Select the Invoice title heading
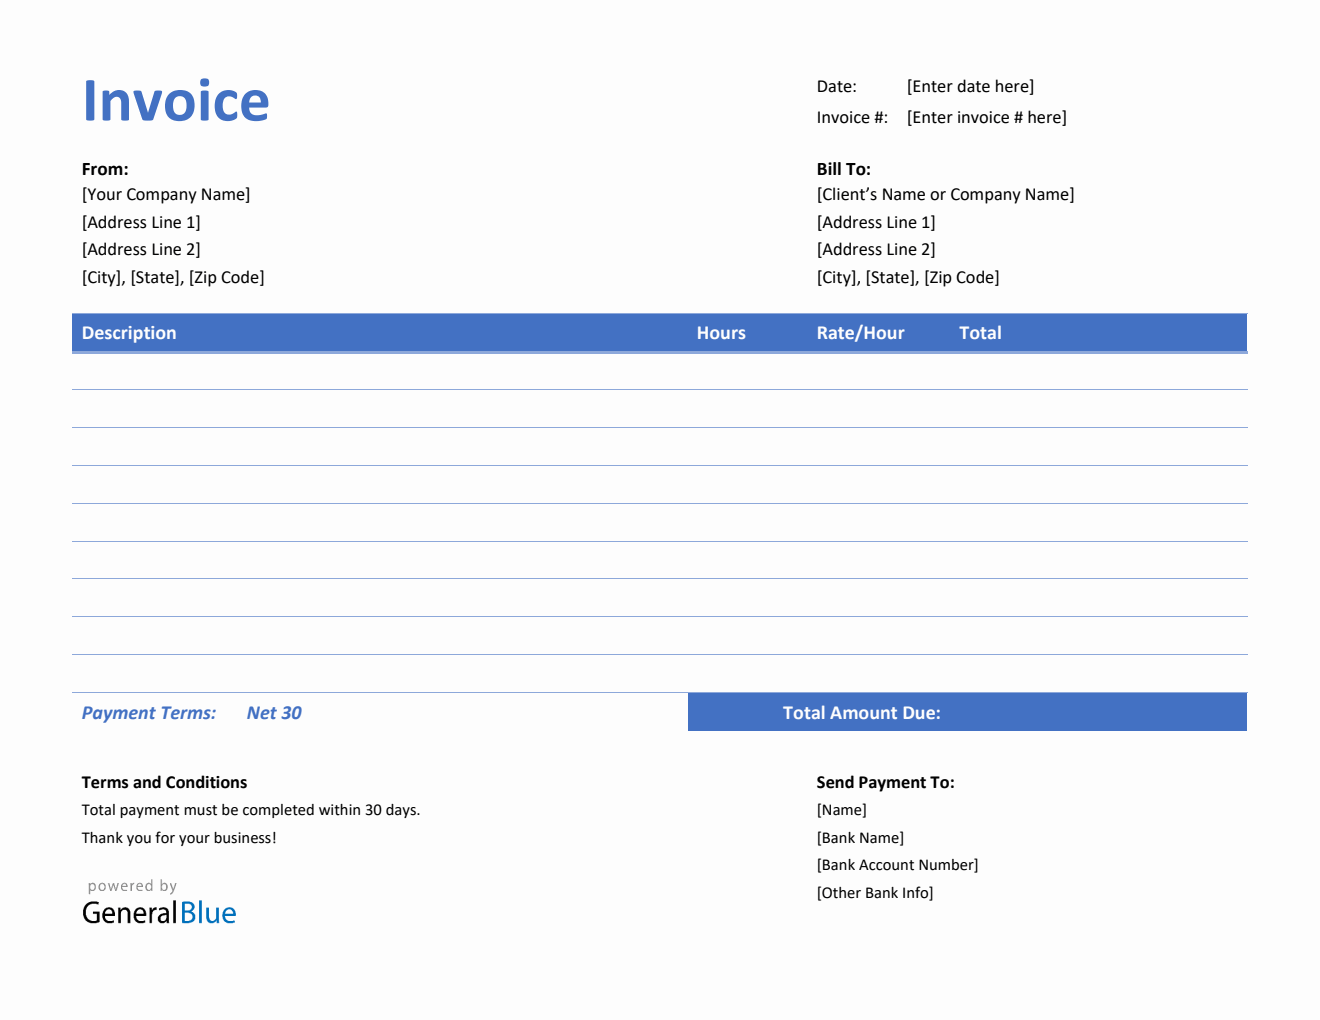 tap(175, 100)
